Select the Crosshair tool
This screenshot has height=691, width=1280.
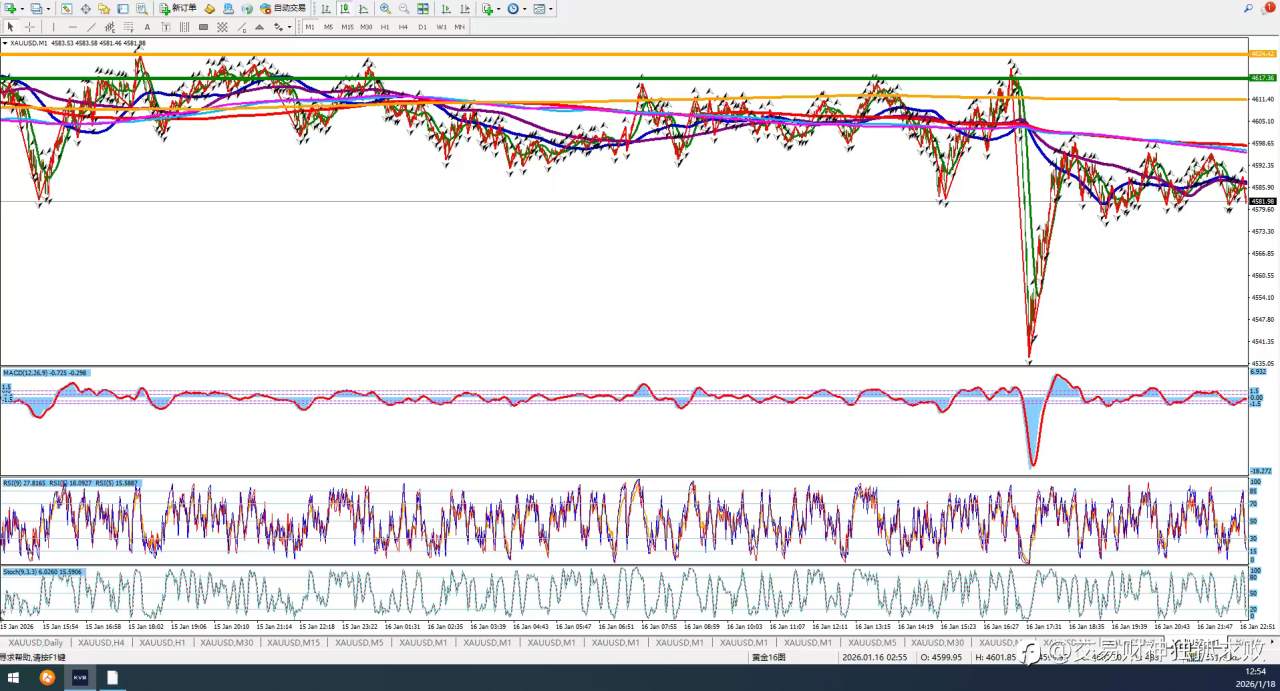pos(29,27)
